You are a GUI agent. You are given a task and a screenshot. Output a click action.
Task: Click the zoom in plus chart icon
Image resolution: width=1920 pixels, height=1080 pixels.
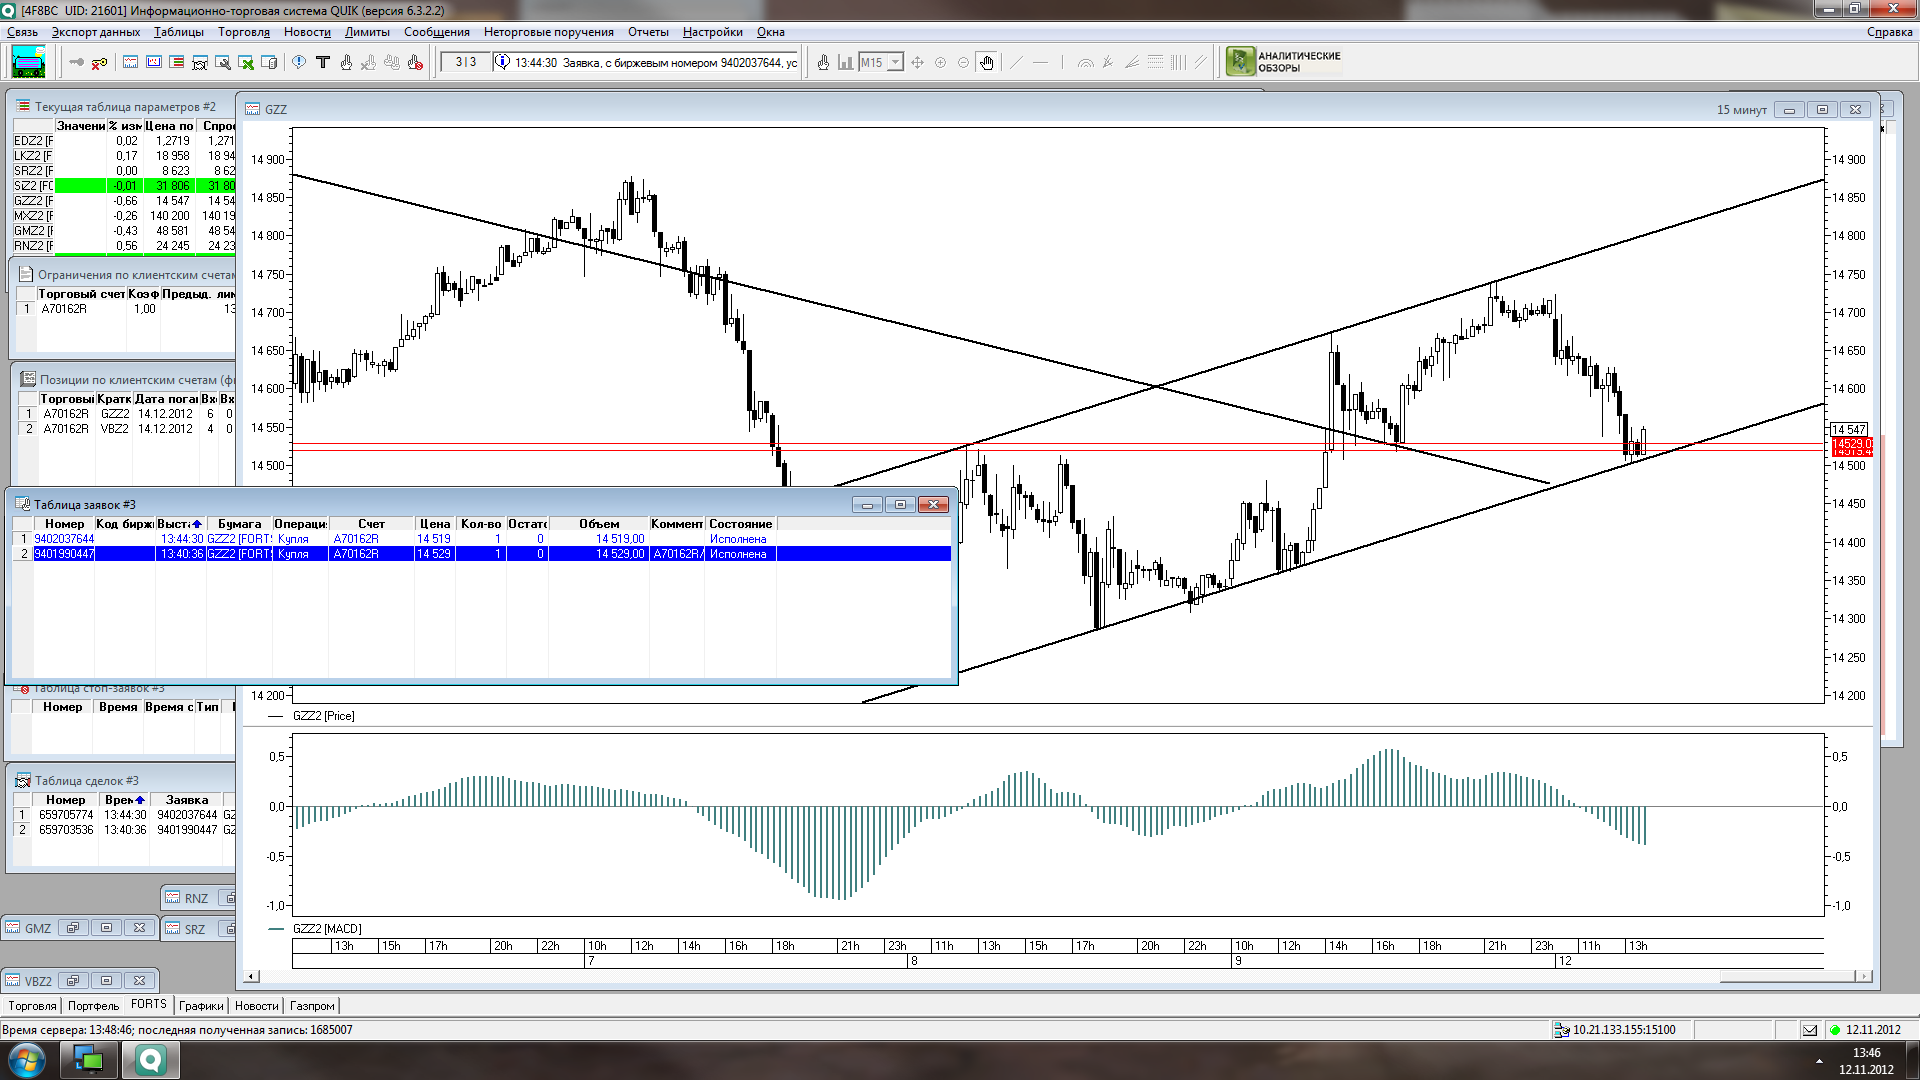coord(940,62)
